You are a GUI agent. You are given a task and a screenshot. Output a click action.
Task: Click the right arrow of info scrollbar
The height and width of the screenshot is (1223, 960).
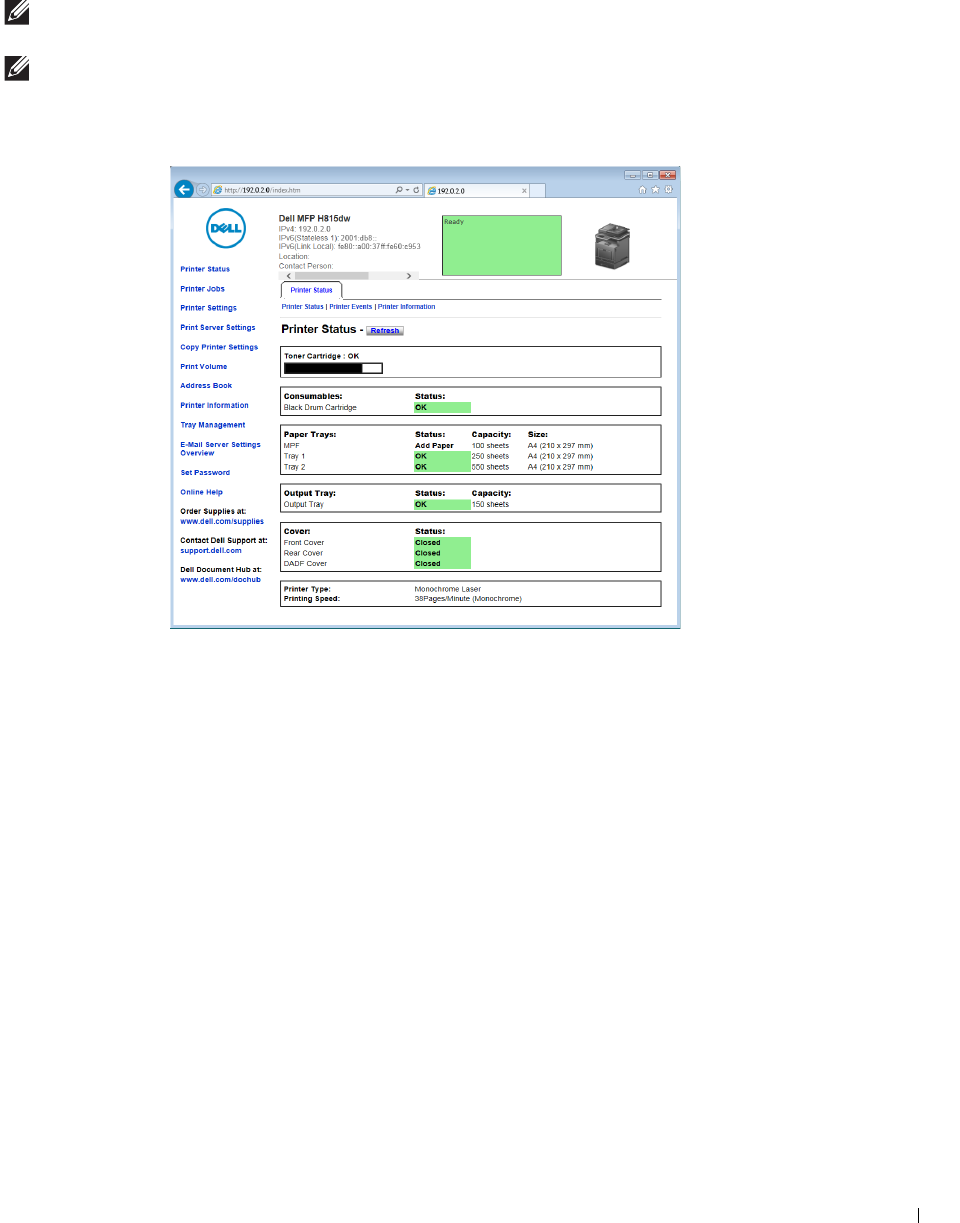409,275
